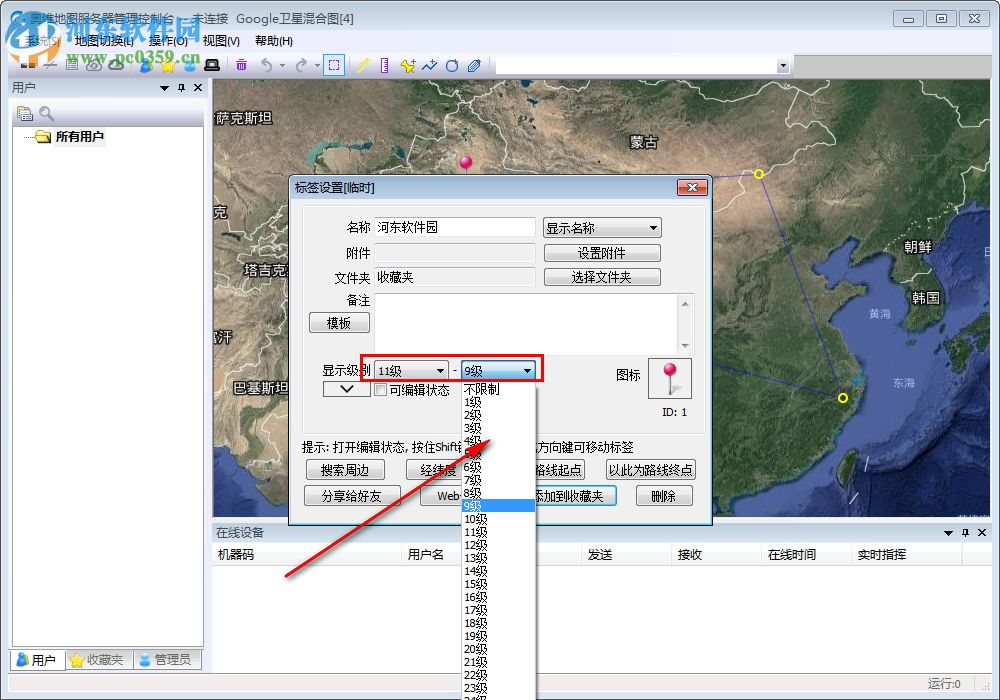Image resolution: width=1000 pixels, height=700 pixels.
Task: Click the 选择文件夹 button
Action: (601, 277)
